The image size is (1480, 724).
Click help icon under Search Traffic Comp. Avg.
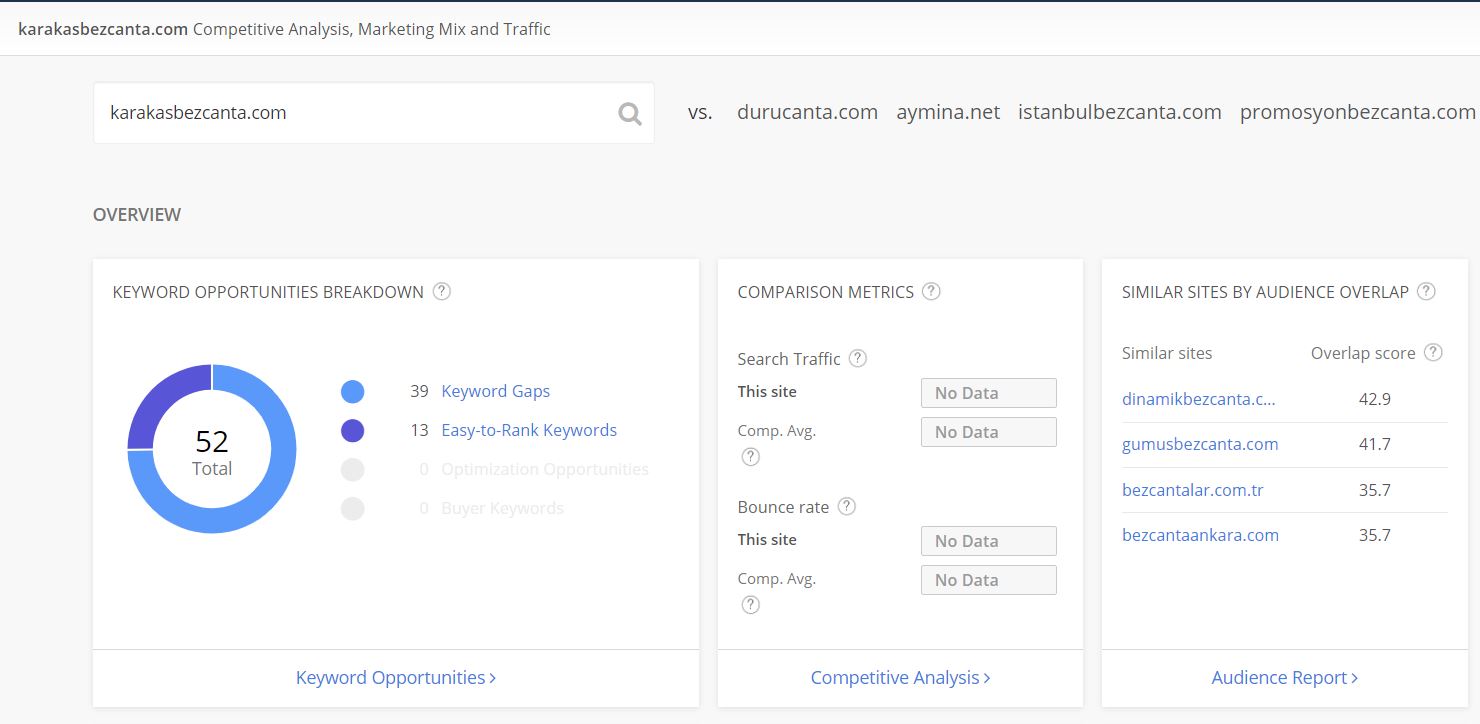click(x=751, y=457)
